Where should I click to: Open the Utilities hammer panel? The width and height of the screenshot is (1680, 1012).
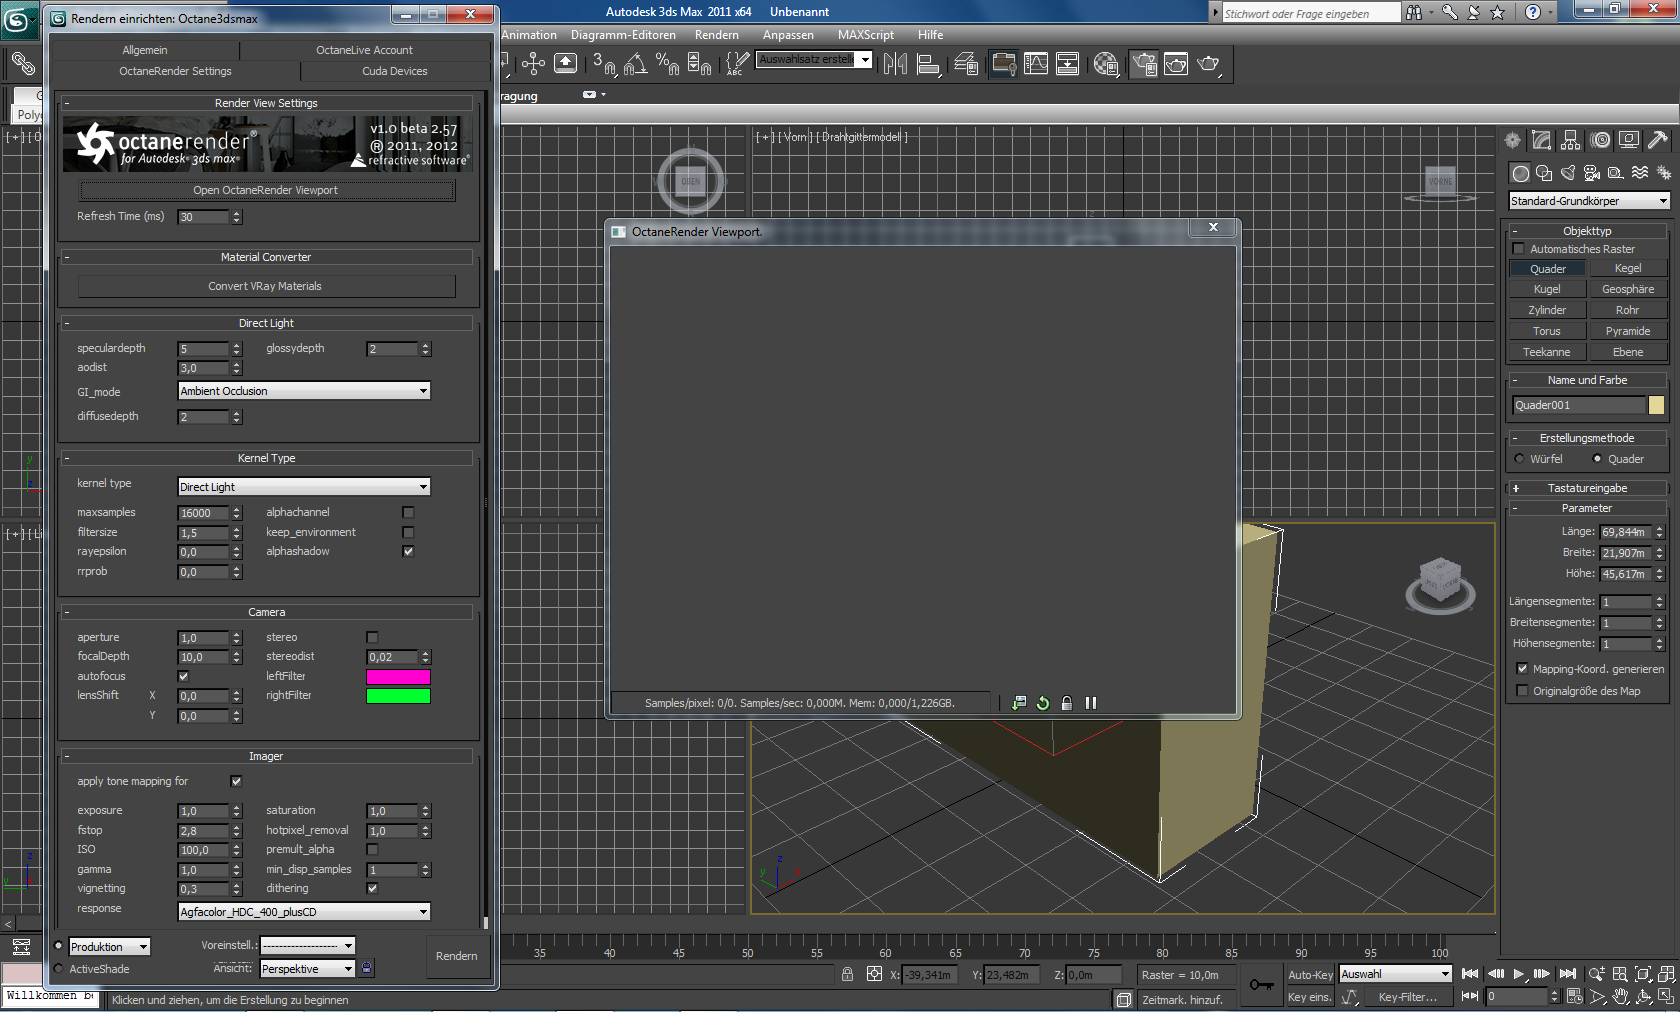point(1658,140)
